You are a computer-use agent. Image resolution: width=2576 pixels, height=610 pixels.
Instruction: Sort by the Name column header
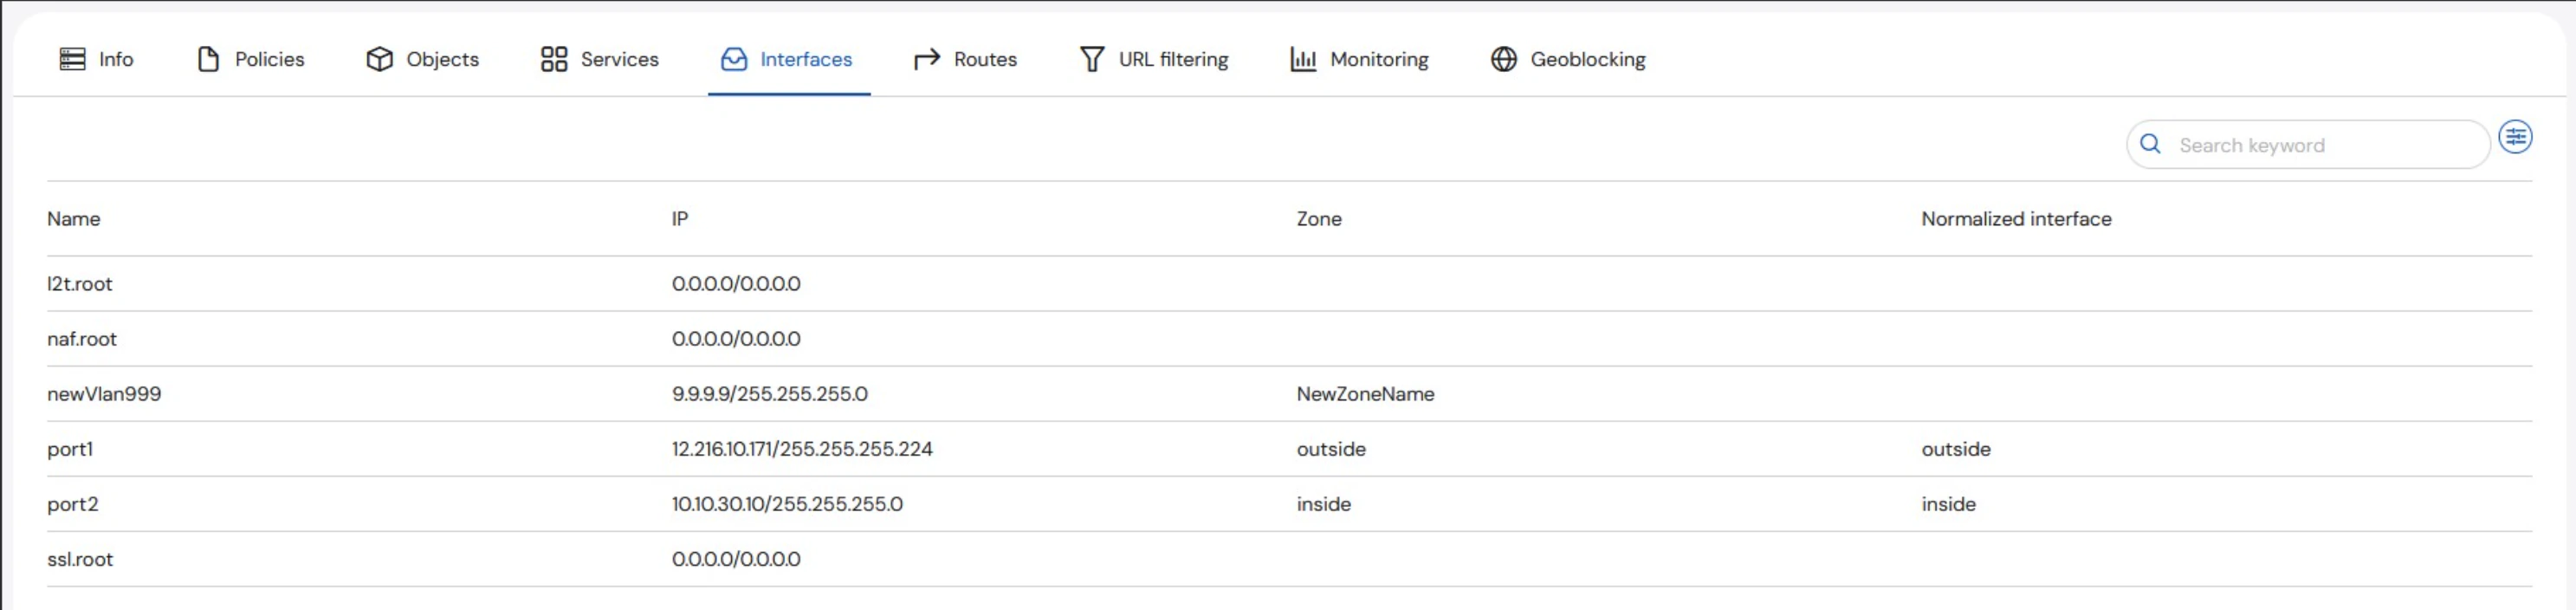coord(73,219)
